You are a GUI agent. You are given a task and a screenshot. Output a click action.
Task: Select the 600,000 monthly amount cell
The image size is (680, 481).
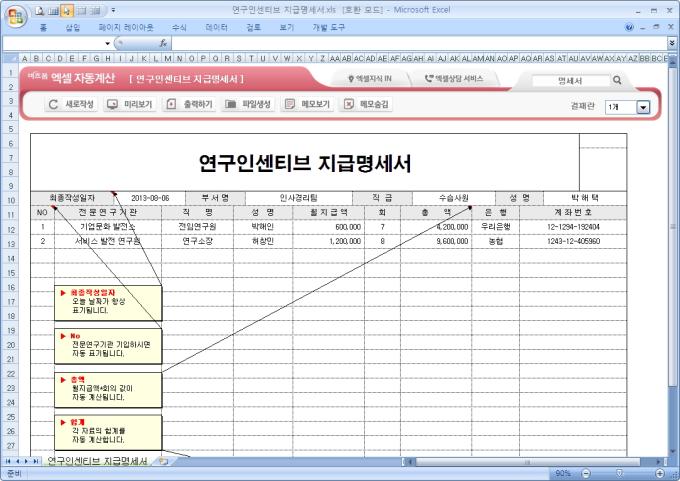tap(329, 227)
